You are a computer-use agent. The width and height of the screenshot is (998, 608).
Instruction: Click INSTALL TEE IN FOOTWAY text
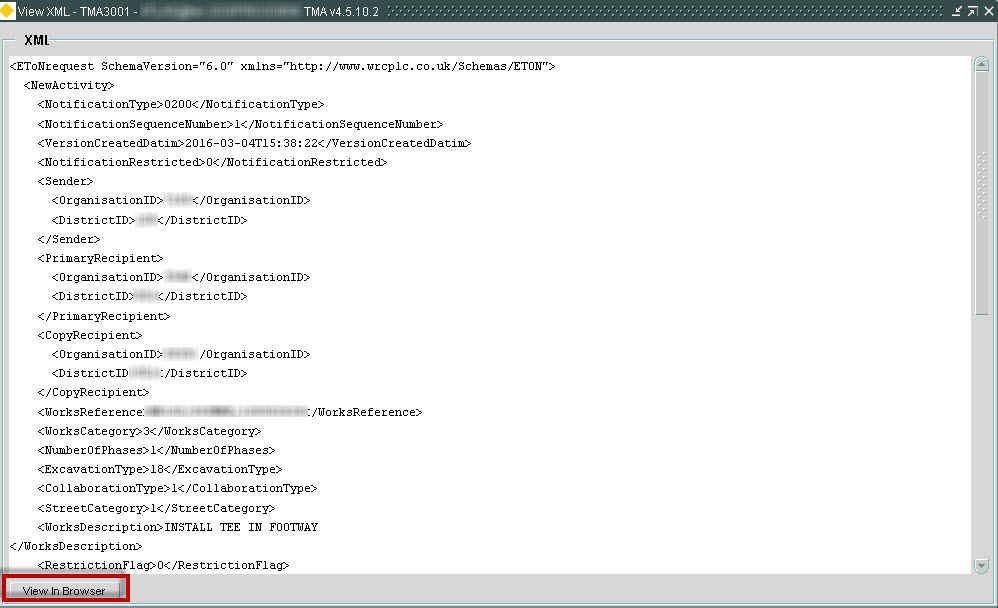pos(241,527)
